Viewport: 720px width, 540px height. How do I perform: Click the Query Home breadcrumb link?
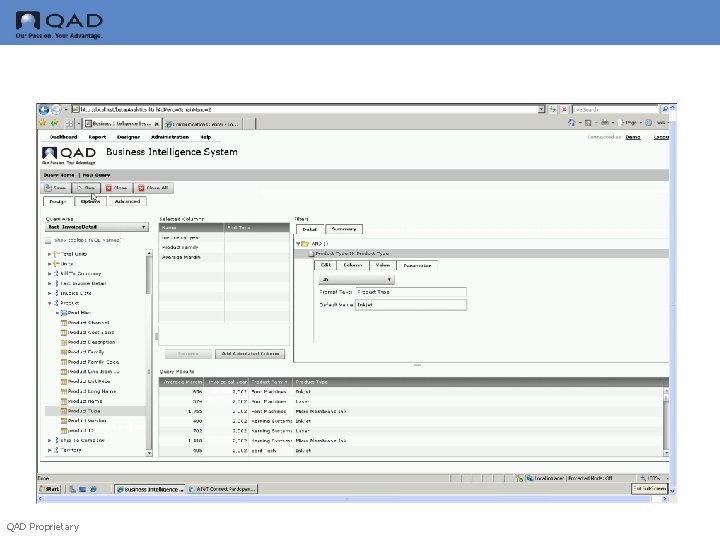(x=59, y=175)
